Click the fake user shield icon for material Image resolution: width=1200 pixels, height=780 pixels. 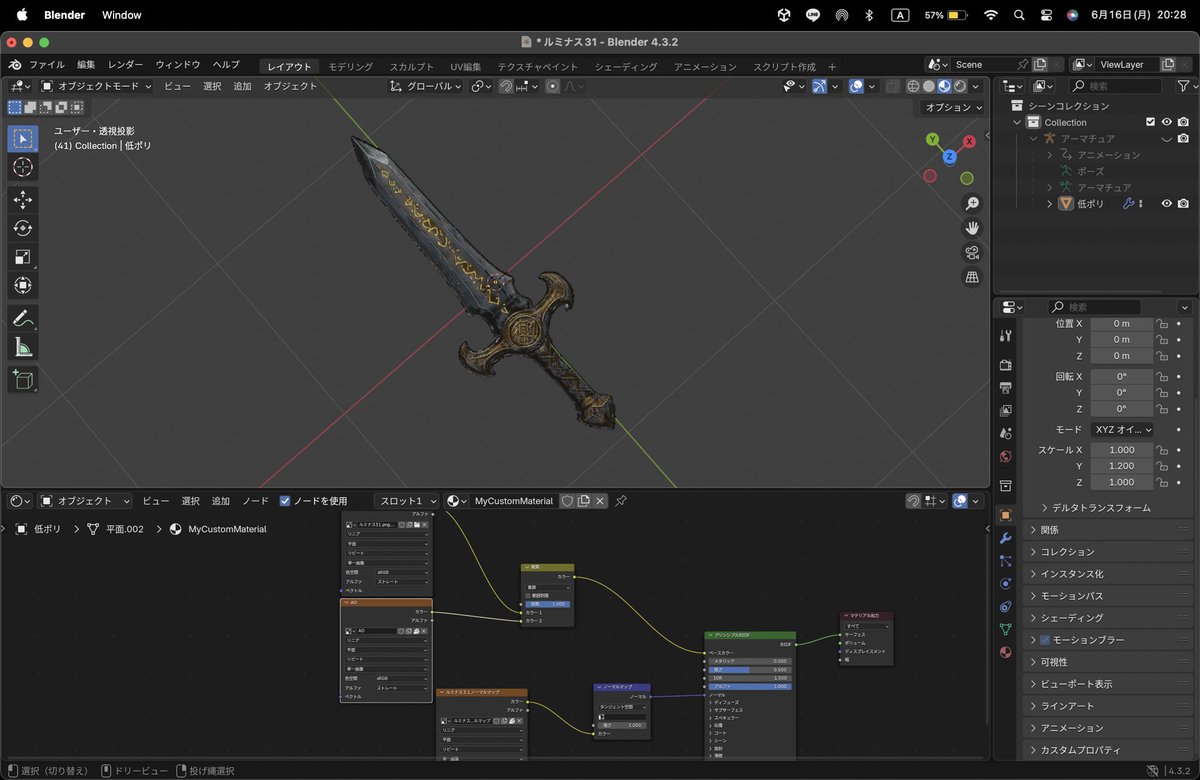[567, 501]
